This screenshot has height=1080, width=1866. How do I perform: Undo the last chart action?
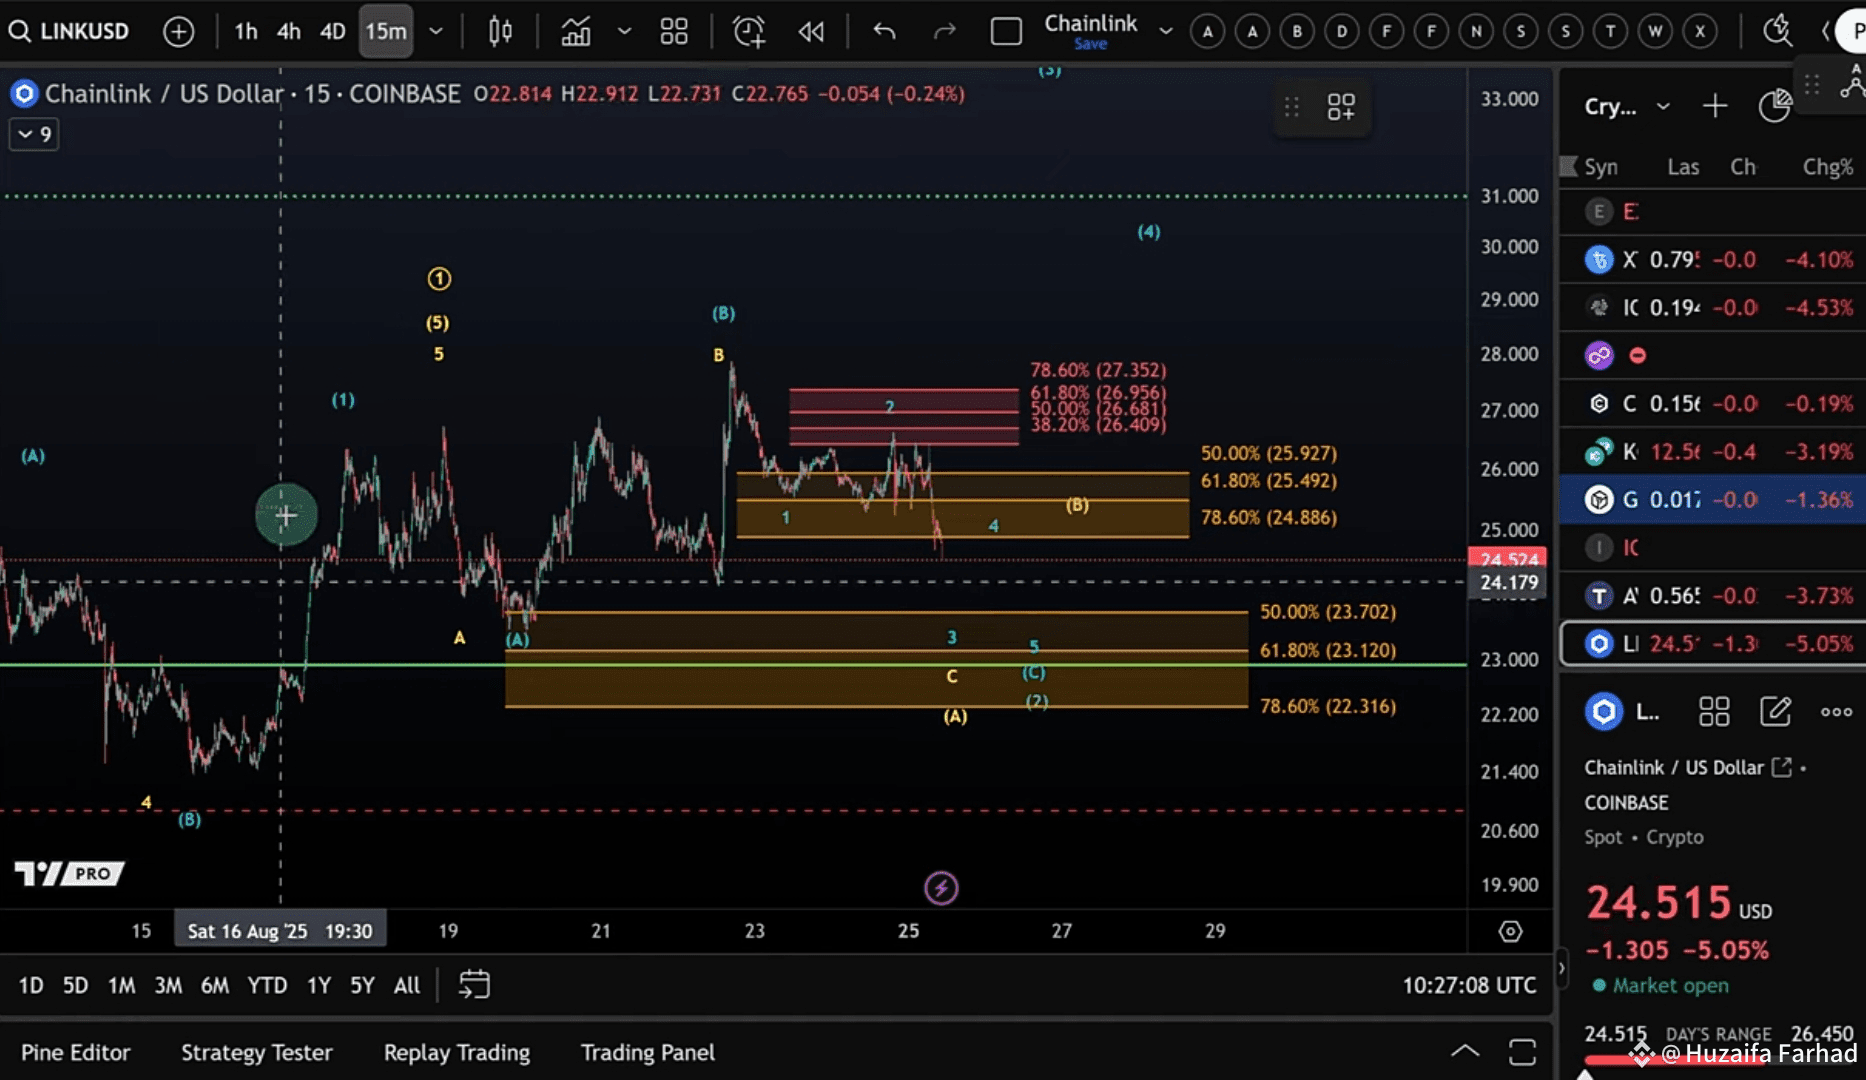pyautogui.click(x=884, y=31)
